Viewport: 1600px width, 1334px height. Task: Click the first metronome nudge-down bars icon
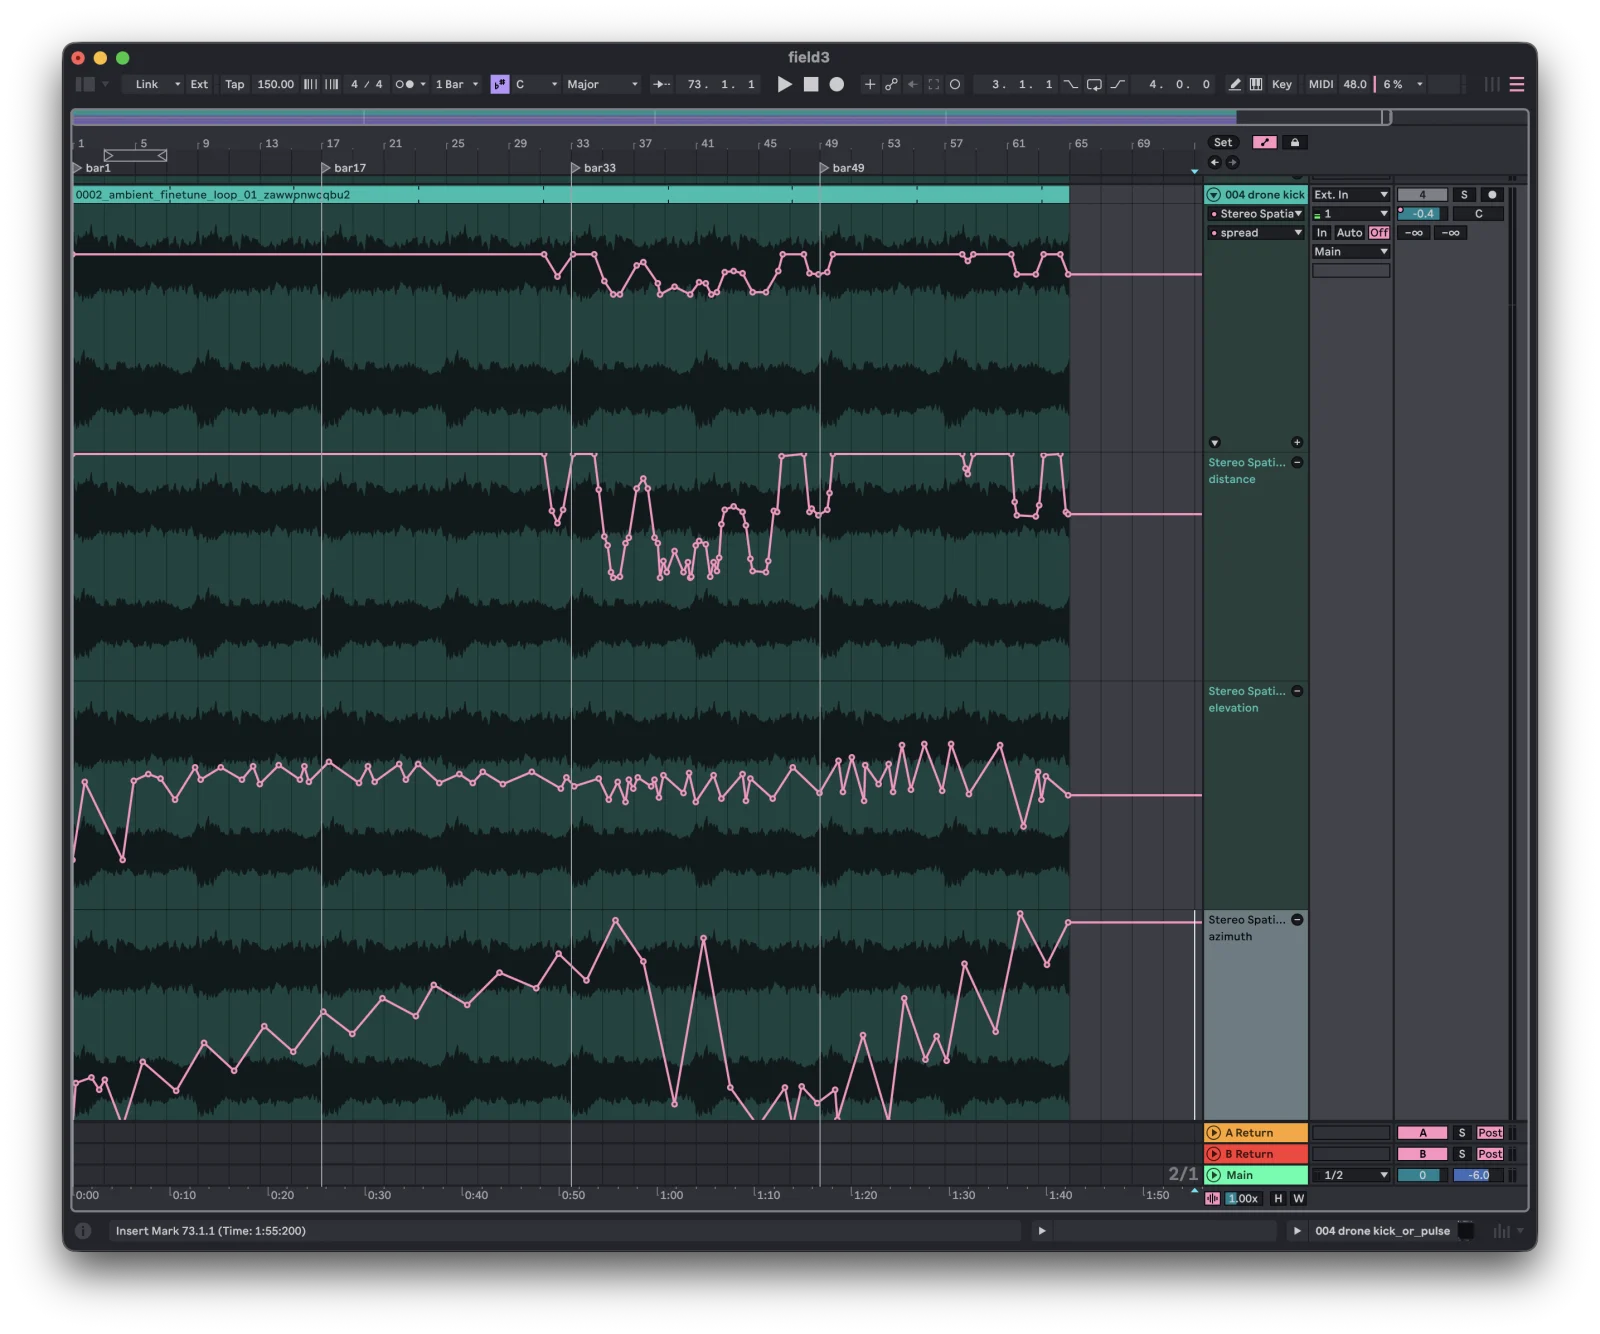[310, 84]
